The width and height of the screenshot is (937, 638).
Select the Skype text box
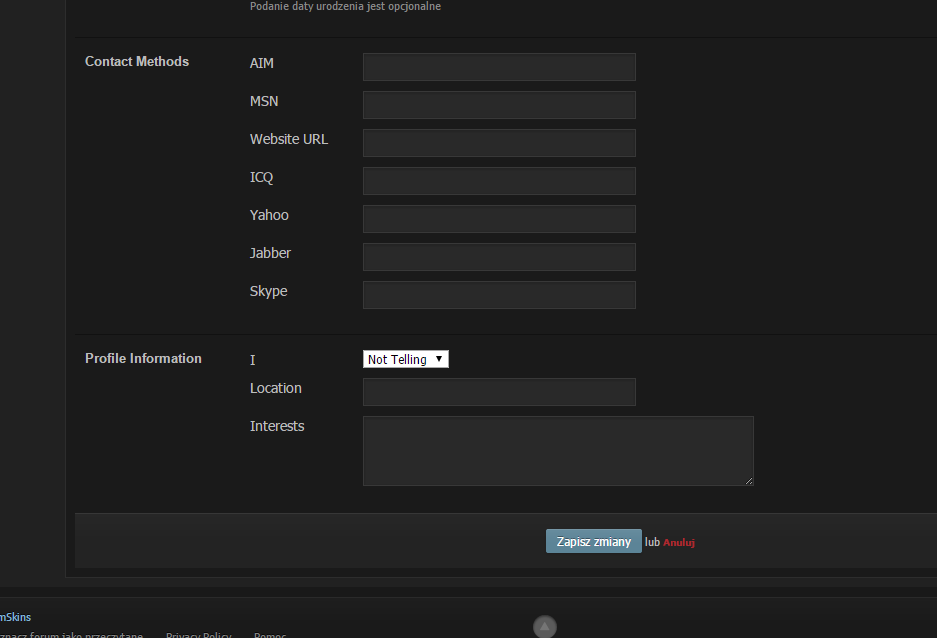coord(498,295)
